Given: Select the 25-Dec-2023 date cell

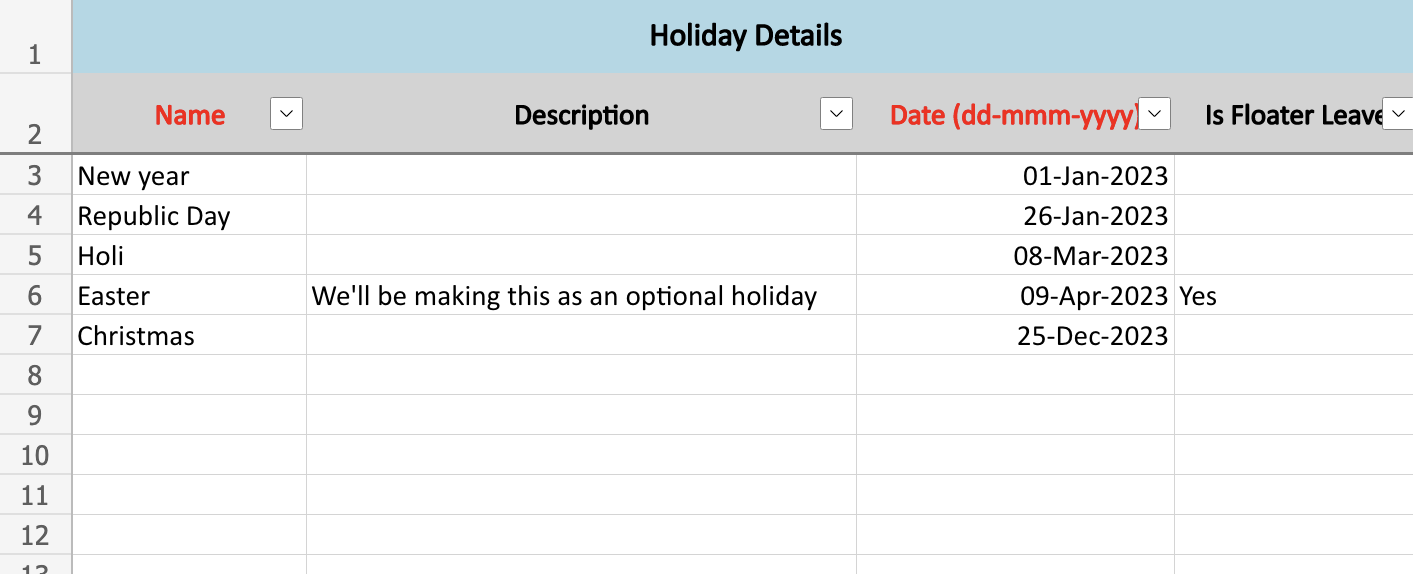Looking at the screenshot, I should tap(1015, 336).
